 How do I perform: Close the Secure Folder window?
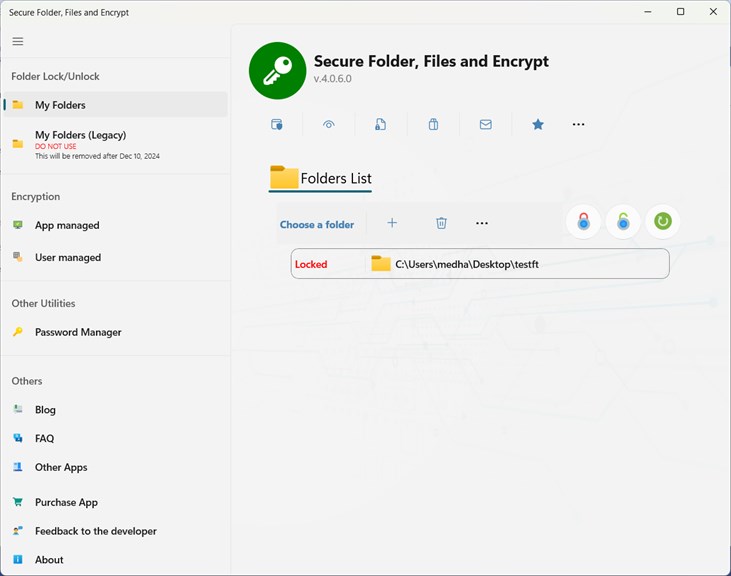coord(713,12)
